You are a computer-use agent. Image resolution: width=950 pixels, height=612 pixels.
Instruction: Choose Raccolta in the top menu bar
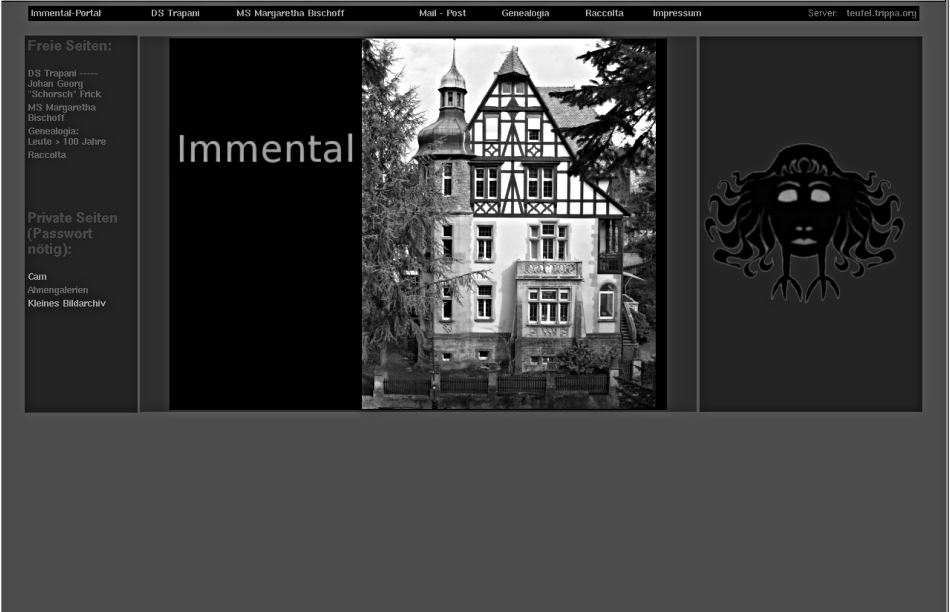click(604, 14)
